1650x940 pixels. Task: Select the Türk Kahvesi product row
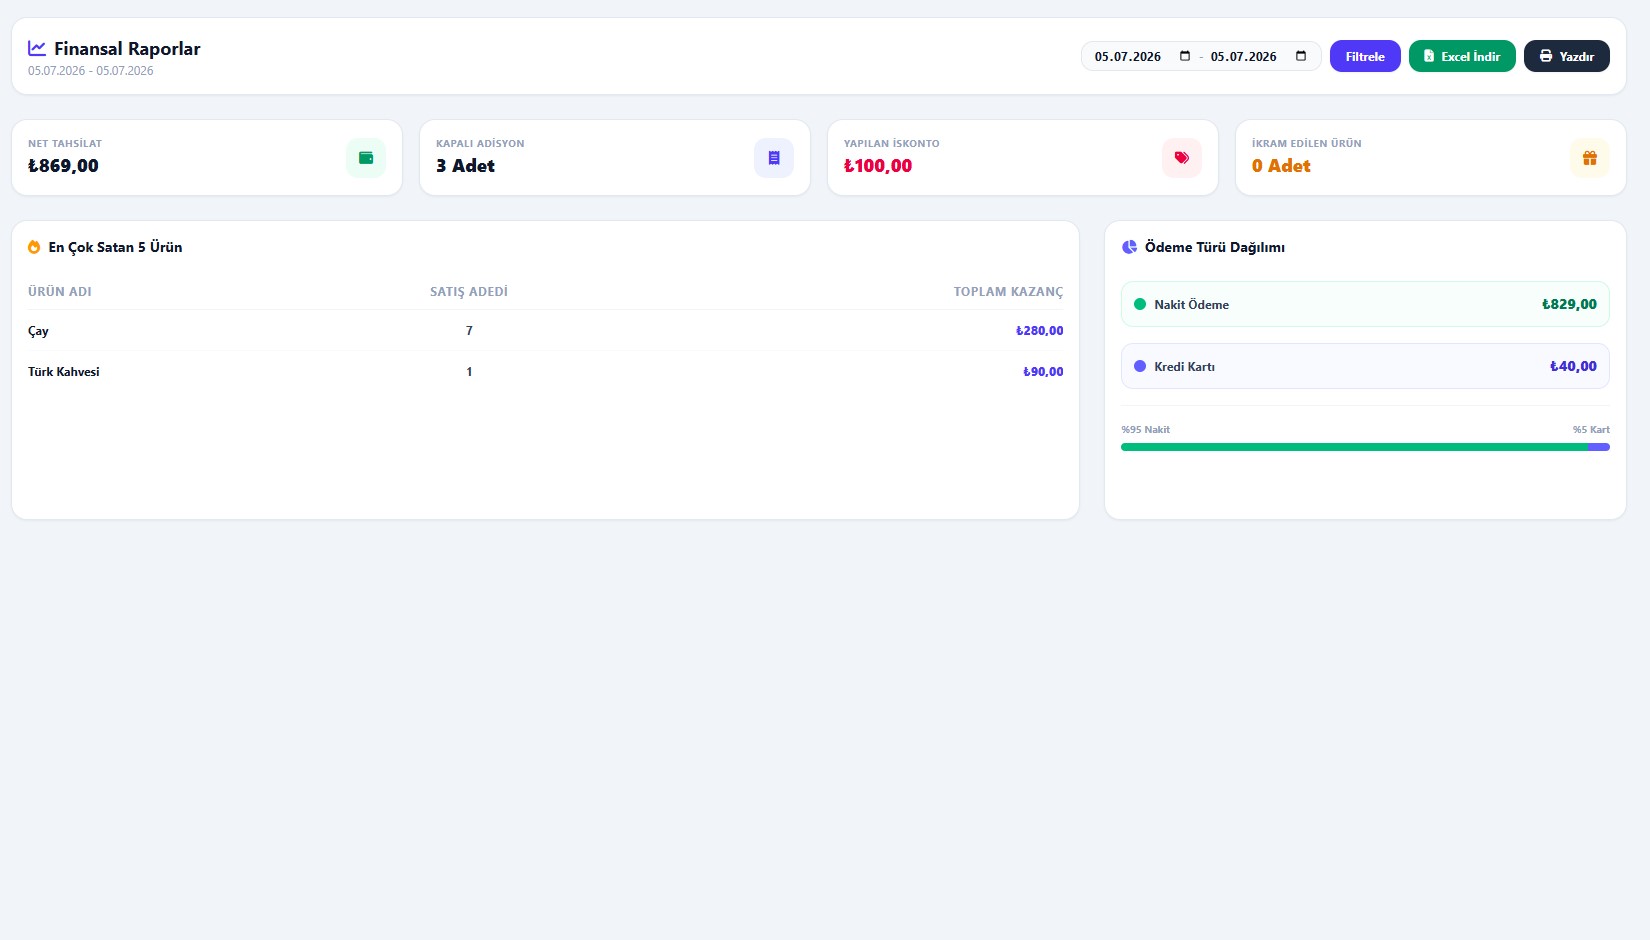click(x=545, y=371)
